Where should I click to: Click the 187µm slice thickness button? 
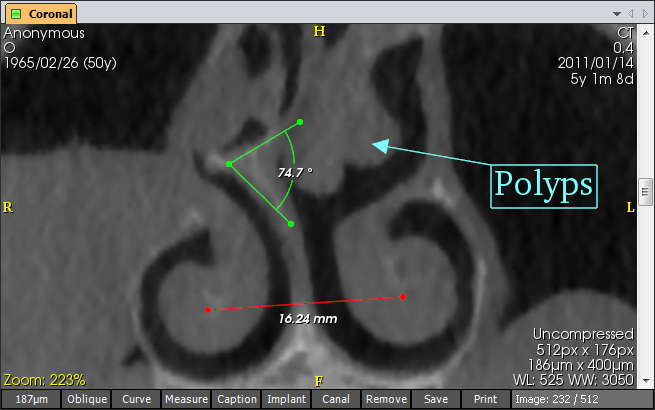pos(30,400)
